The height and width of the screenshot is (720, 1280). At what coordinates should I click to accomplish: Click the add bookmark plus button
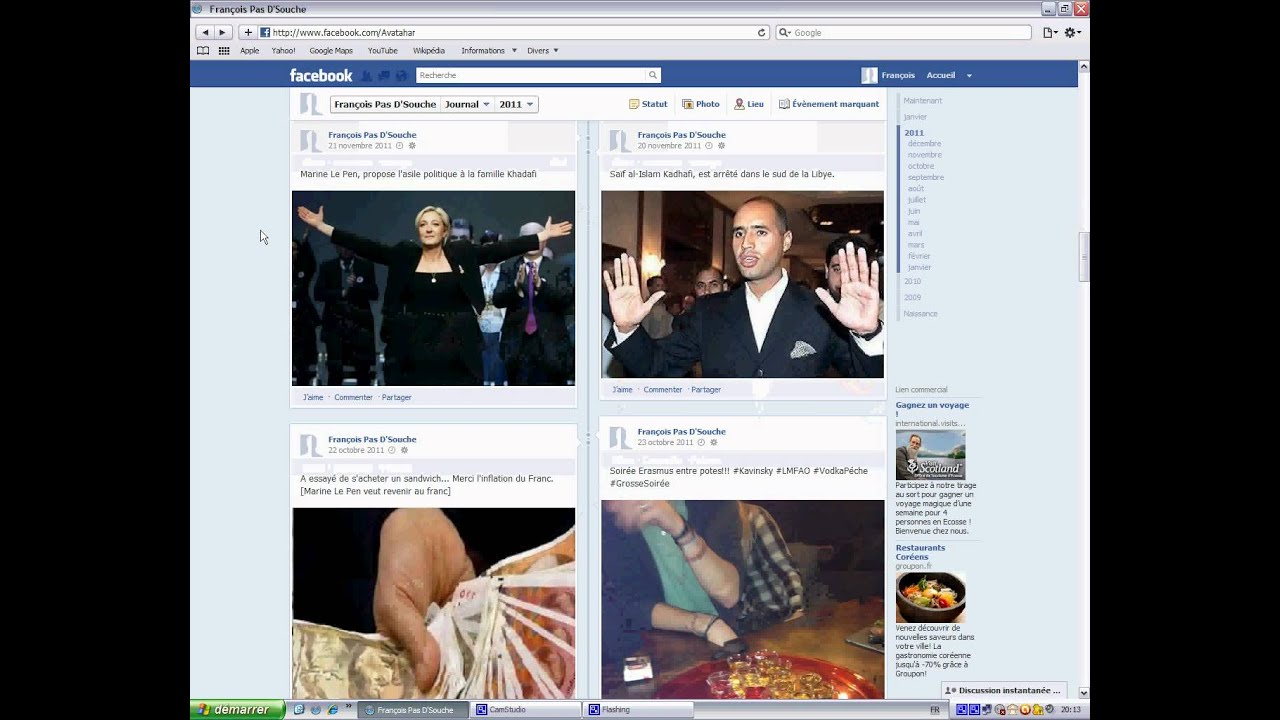click(248, 33)
